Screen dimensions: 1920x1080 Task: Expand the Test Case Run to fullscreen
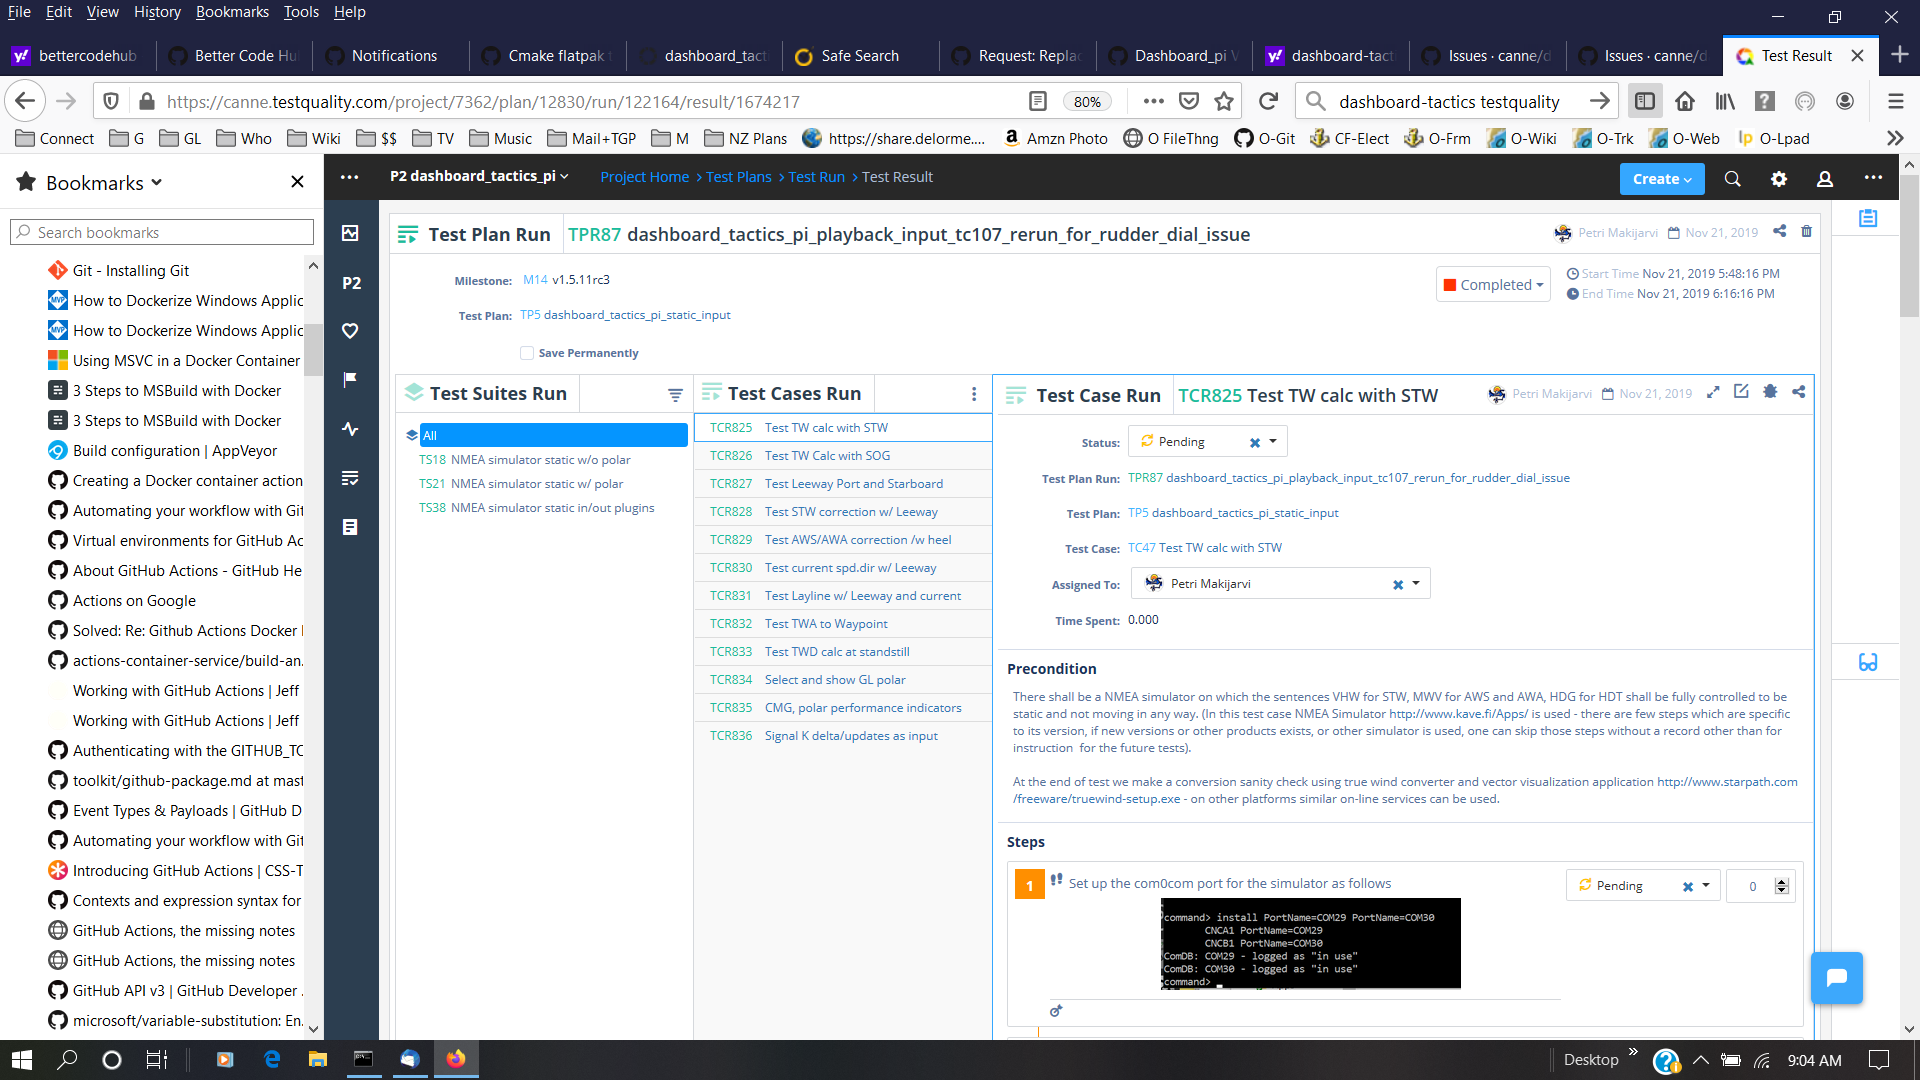pos(1715,393)
